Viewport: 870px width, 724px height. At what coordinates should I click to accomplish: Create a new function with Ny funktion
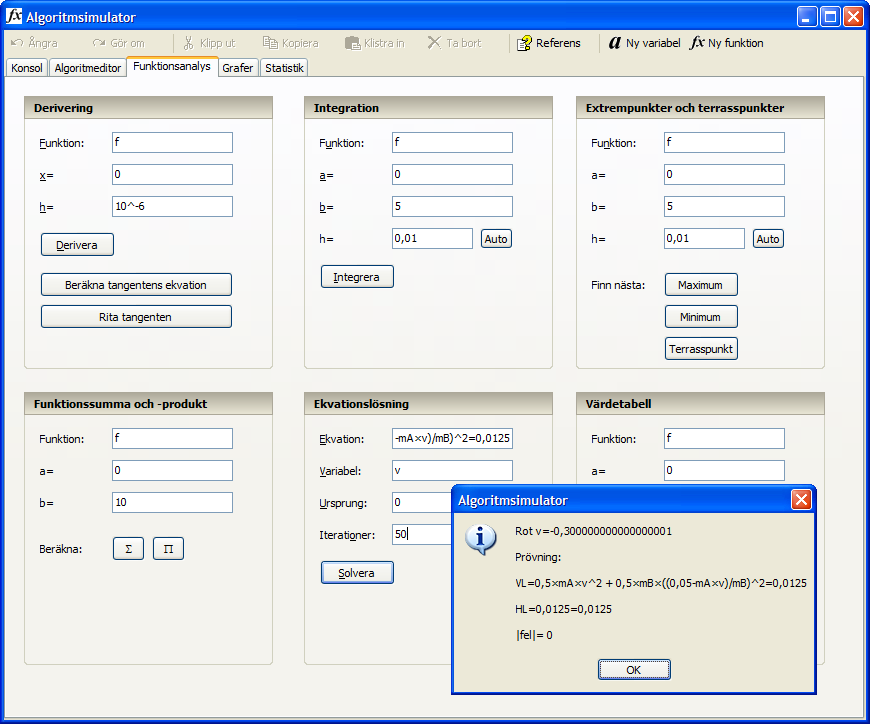coord(727,43)
